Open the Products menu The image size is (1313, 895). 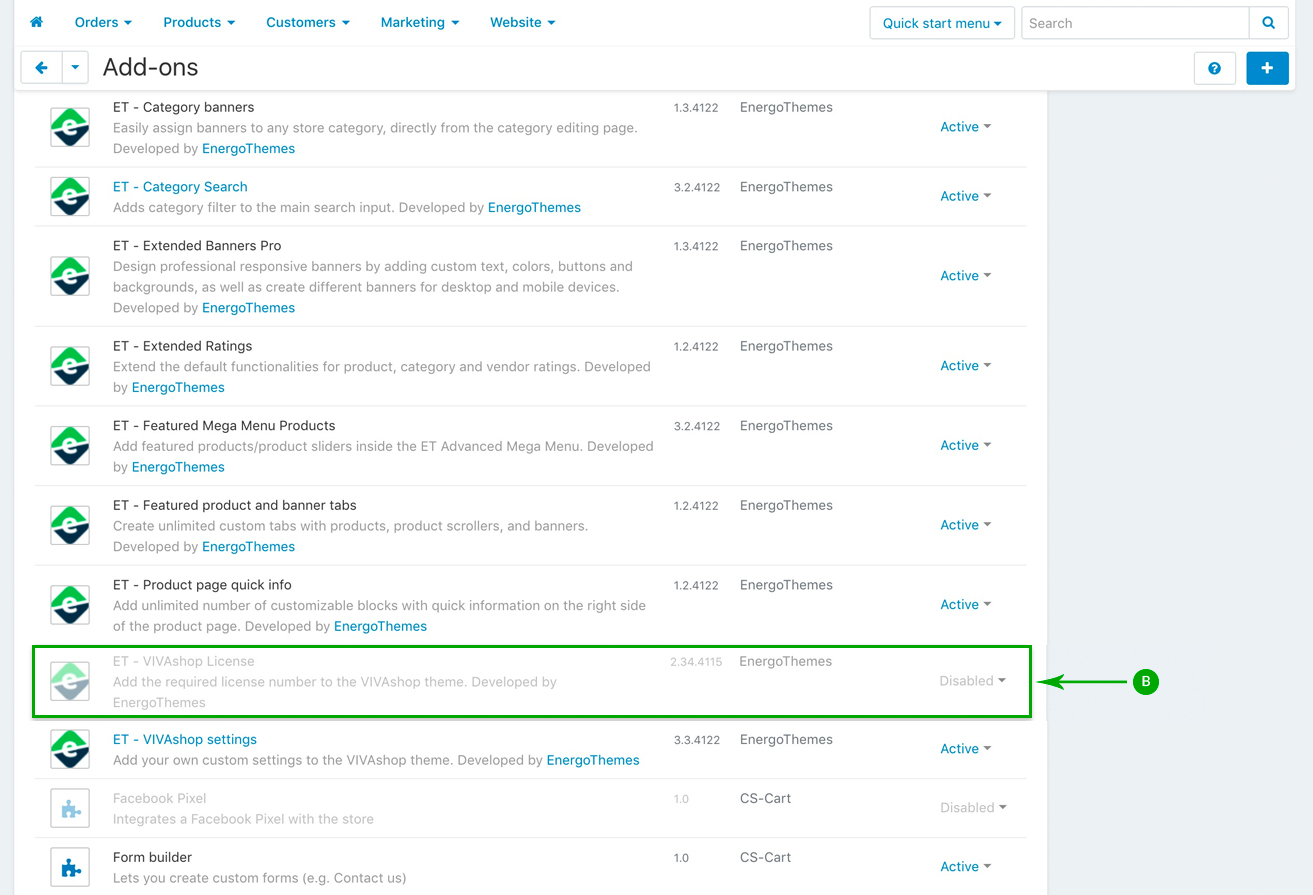pyautogui.click(x=200, y=22)
